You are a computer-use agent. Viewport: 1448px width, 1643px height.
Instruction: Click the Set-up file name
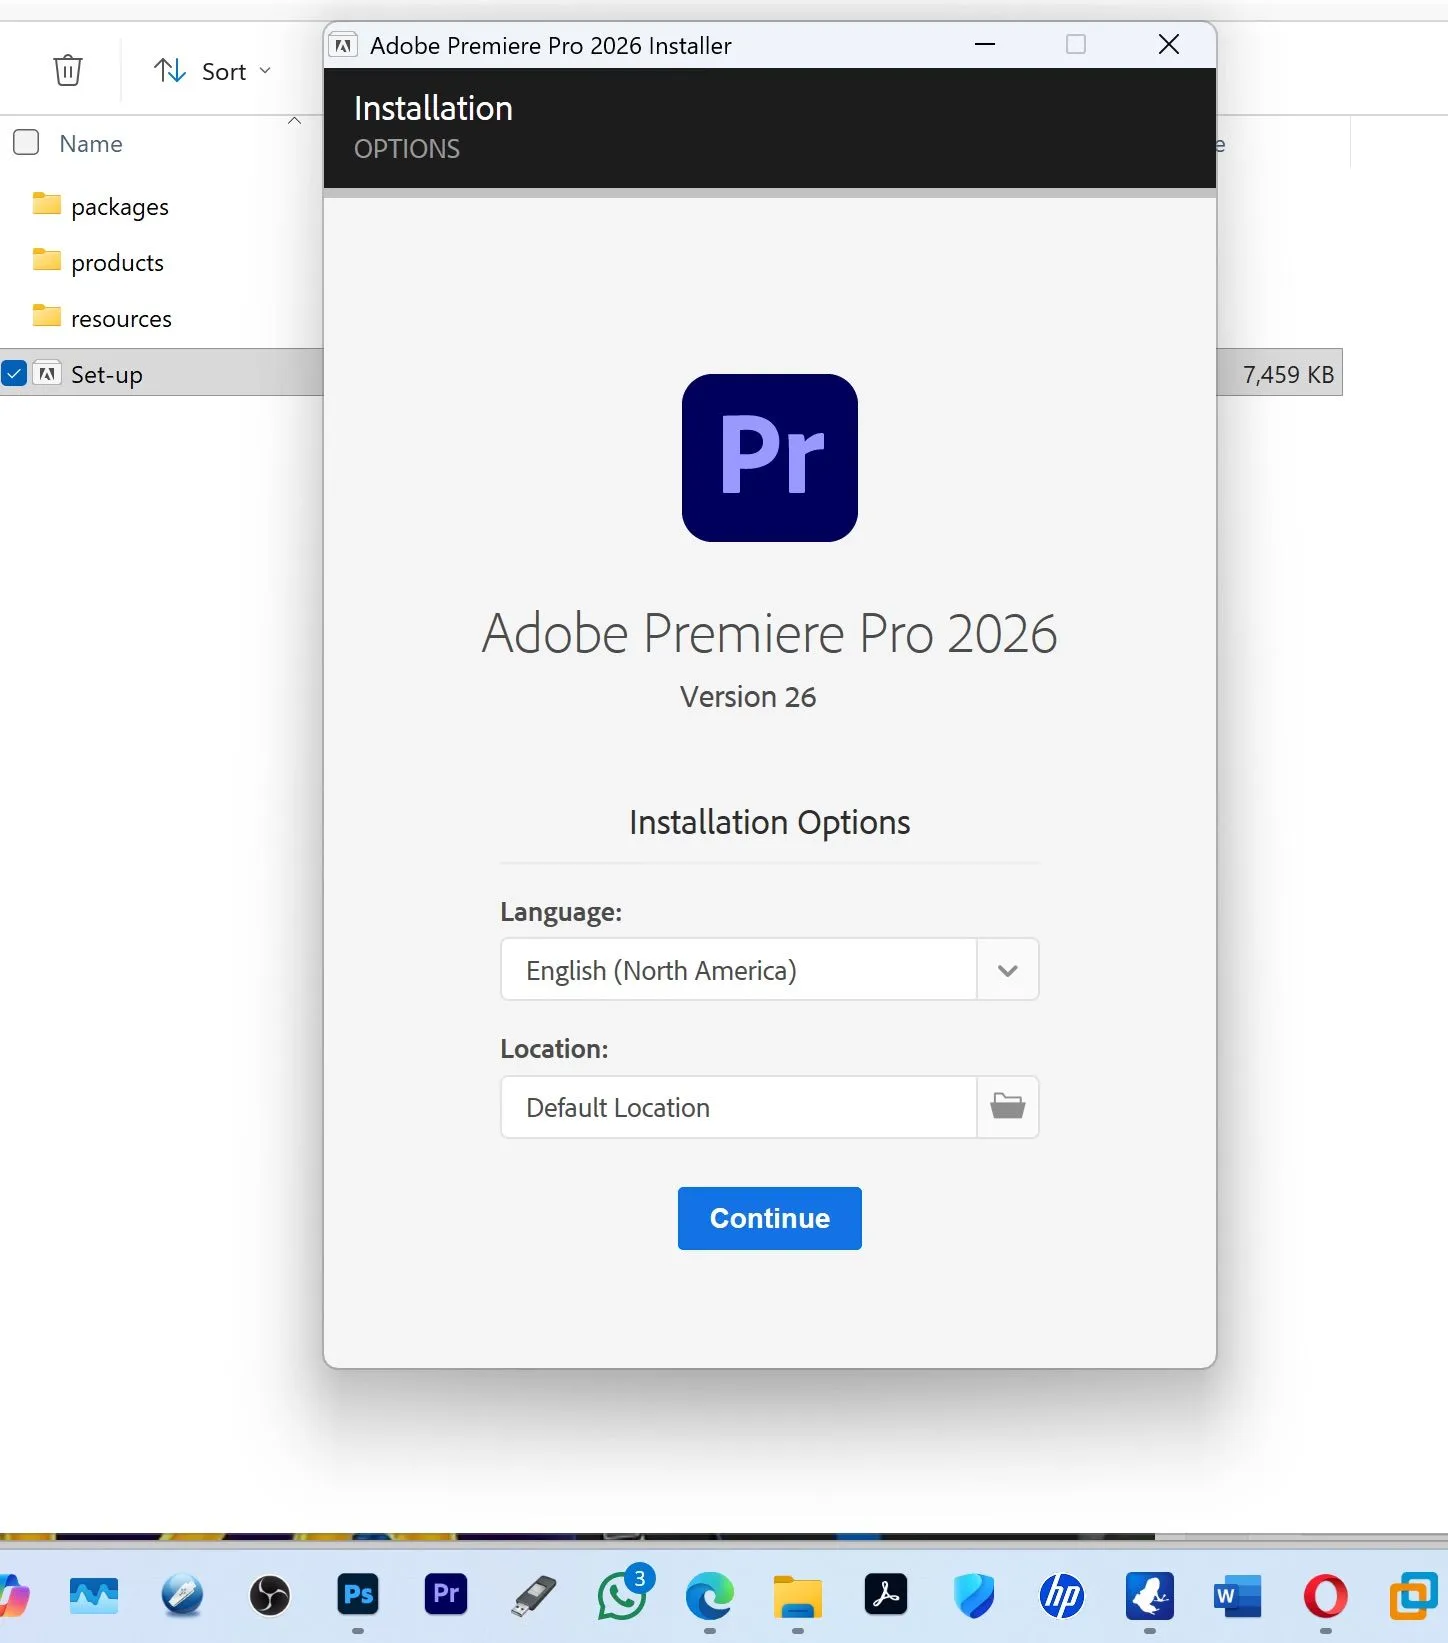coord(107,374)
